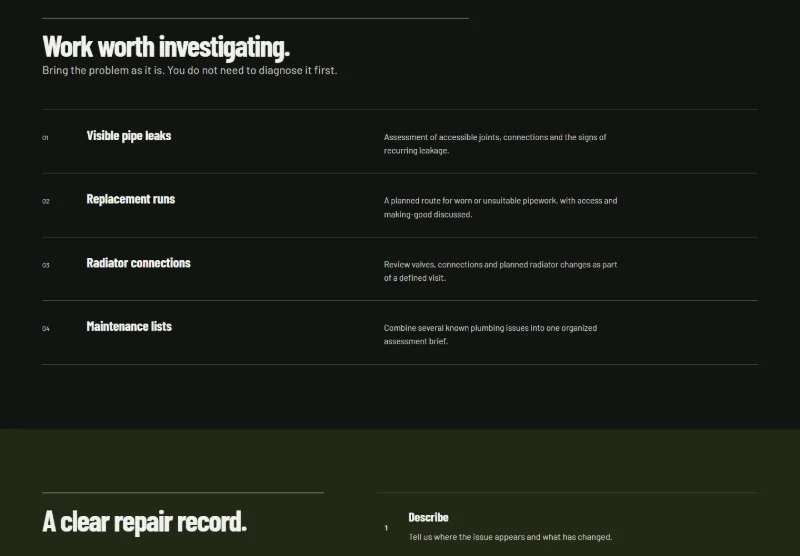Screen dimensions: 800x556
Task: Click number 02 beside Replacement runs
Action: pyautogui.click(x=46, y=201)
